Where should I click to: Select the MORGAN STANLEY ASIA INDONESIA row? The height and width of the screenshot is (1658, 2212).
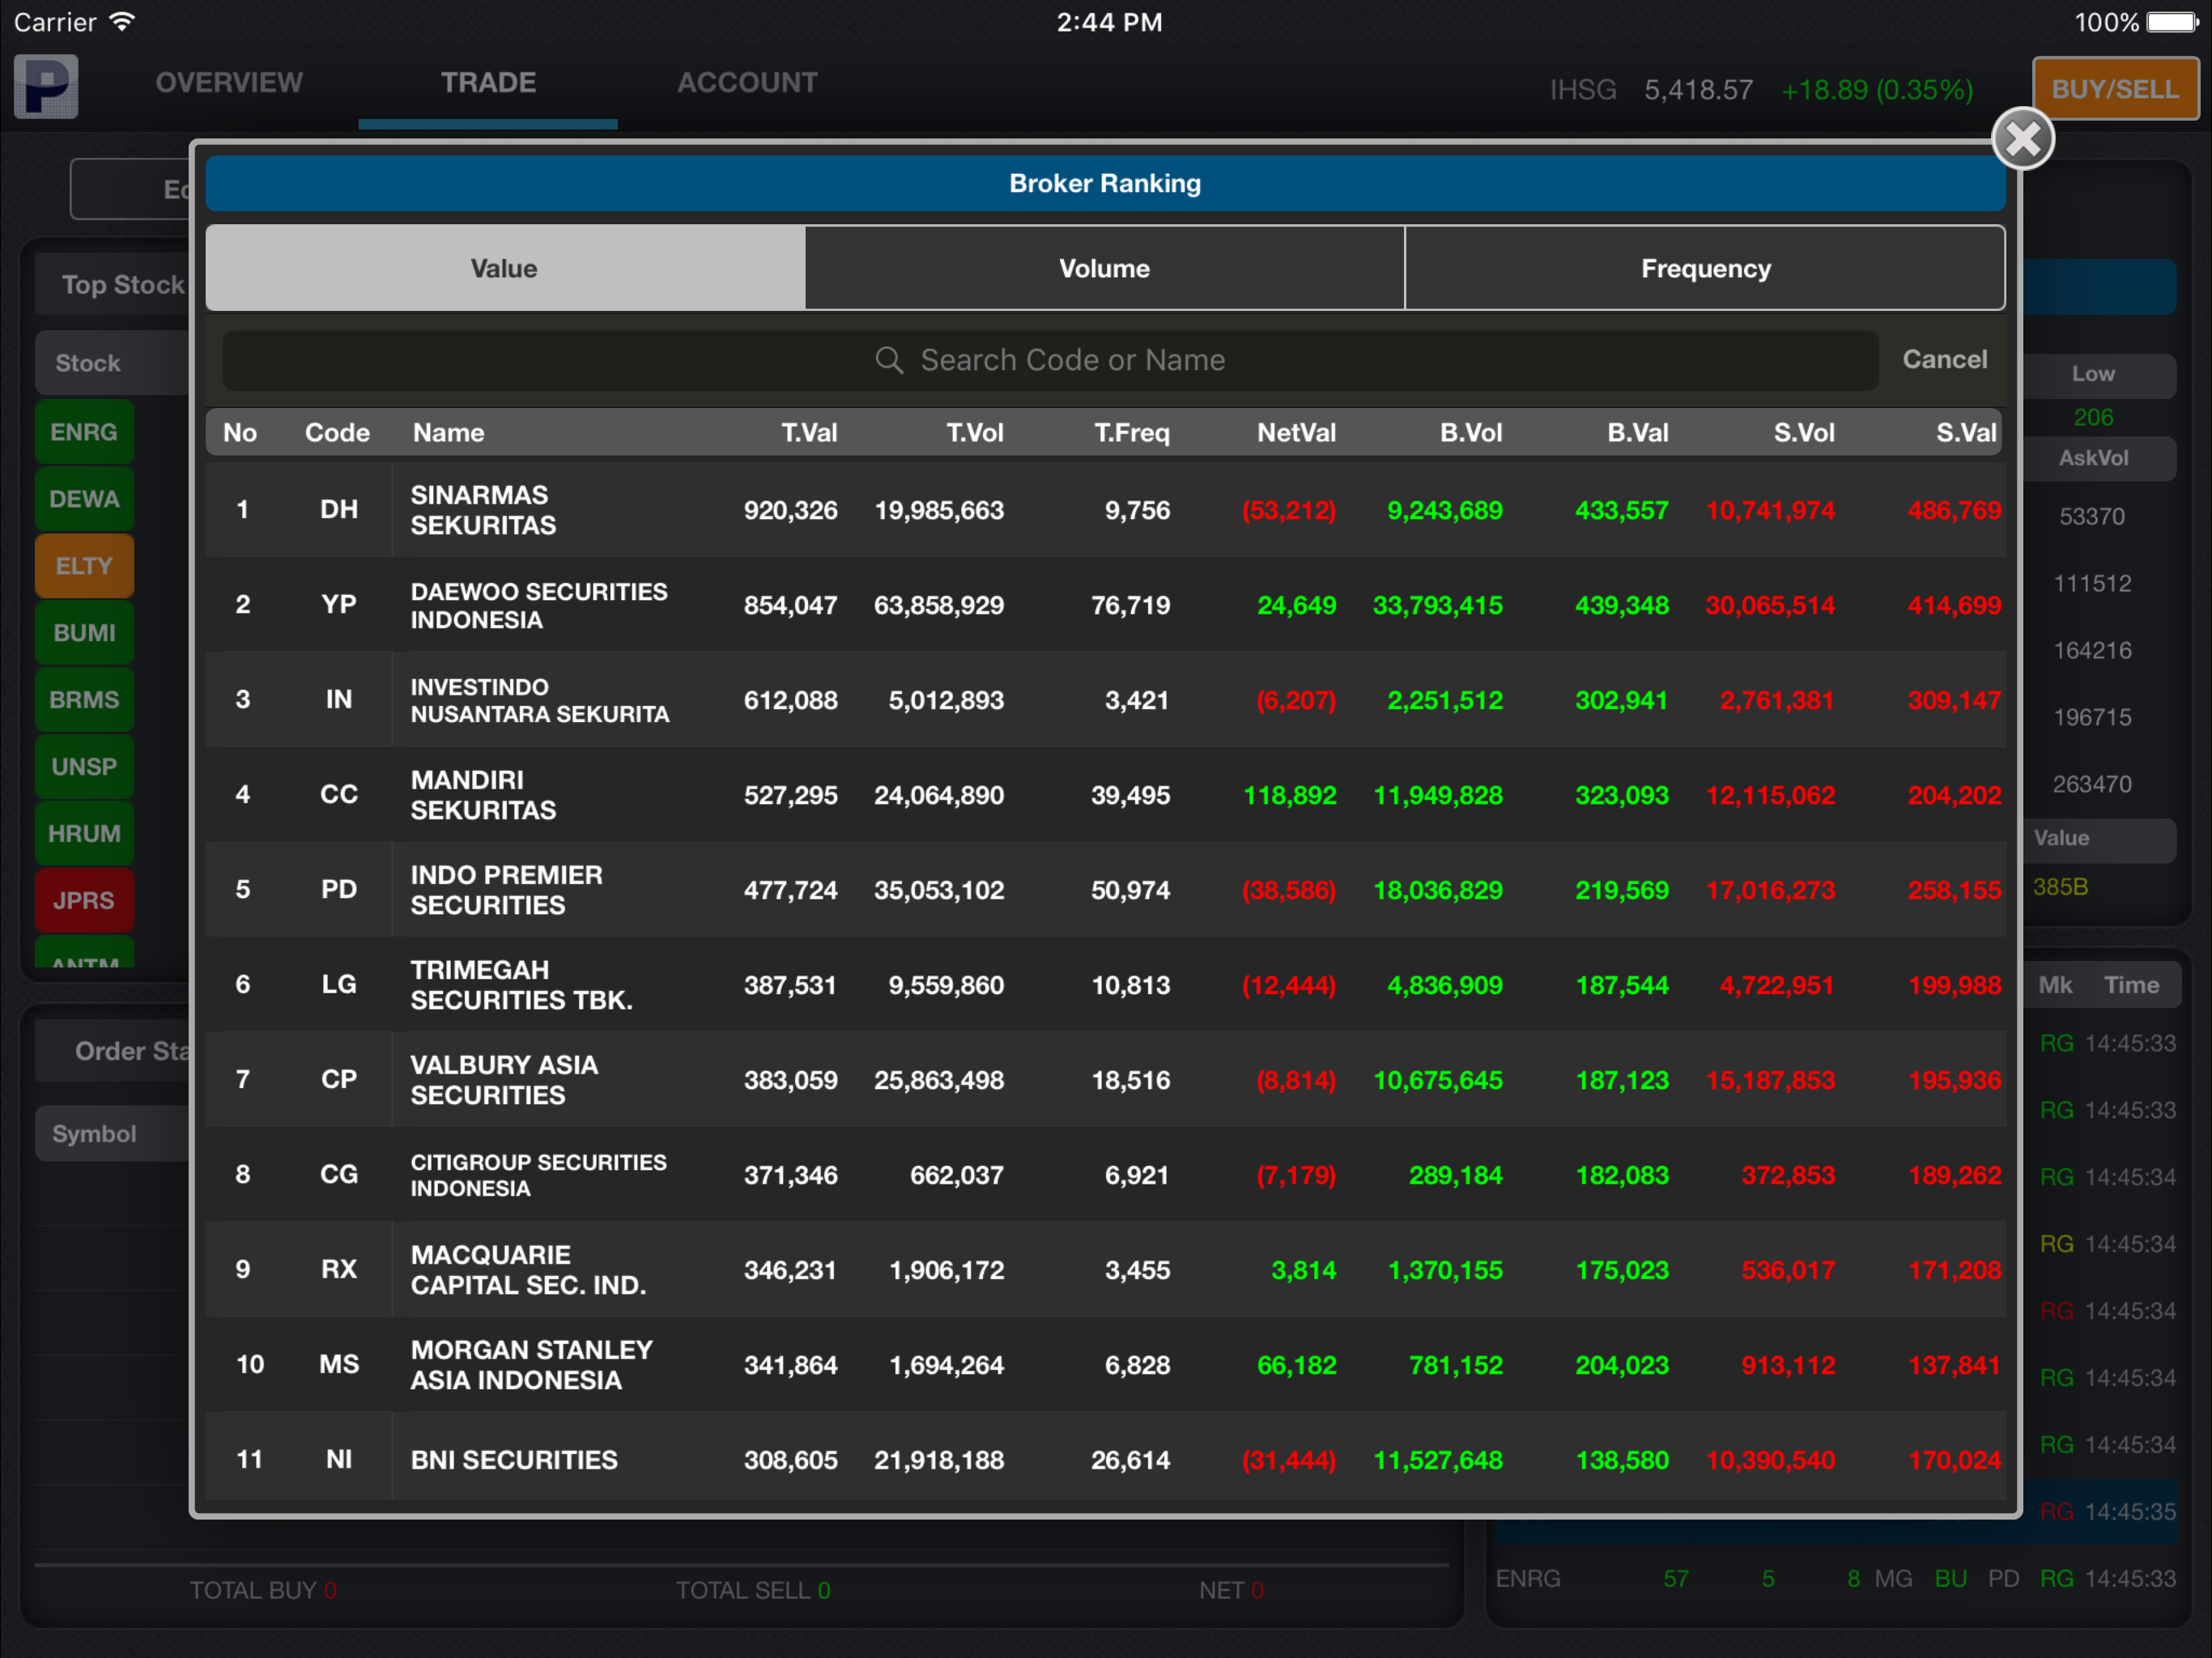[x=1105, y=1365]
